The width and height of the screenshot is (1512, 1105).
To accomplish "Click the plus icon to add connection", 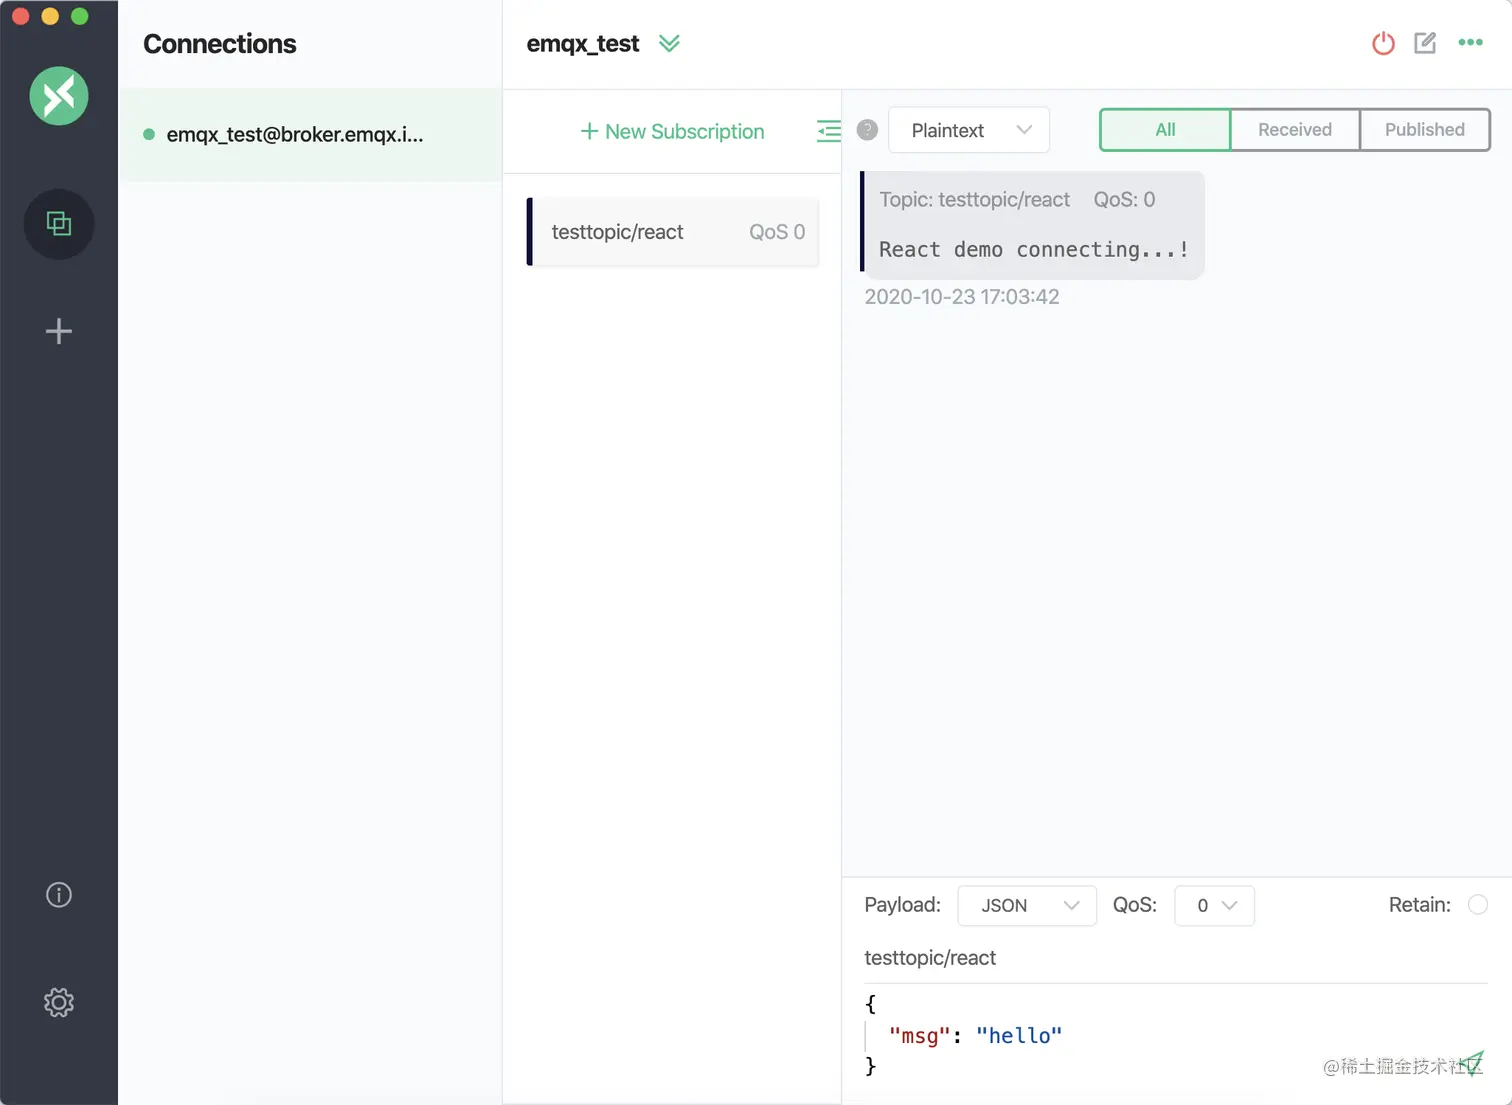I will 59,331.
